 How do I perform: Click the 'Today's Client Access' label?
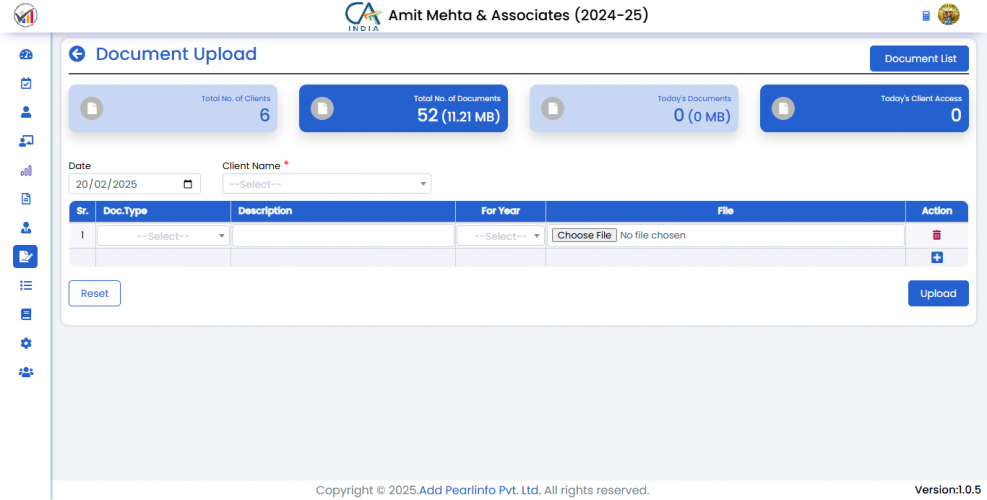[921, 99]
